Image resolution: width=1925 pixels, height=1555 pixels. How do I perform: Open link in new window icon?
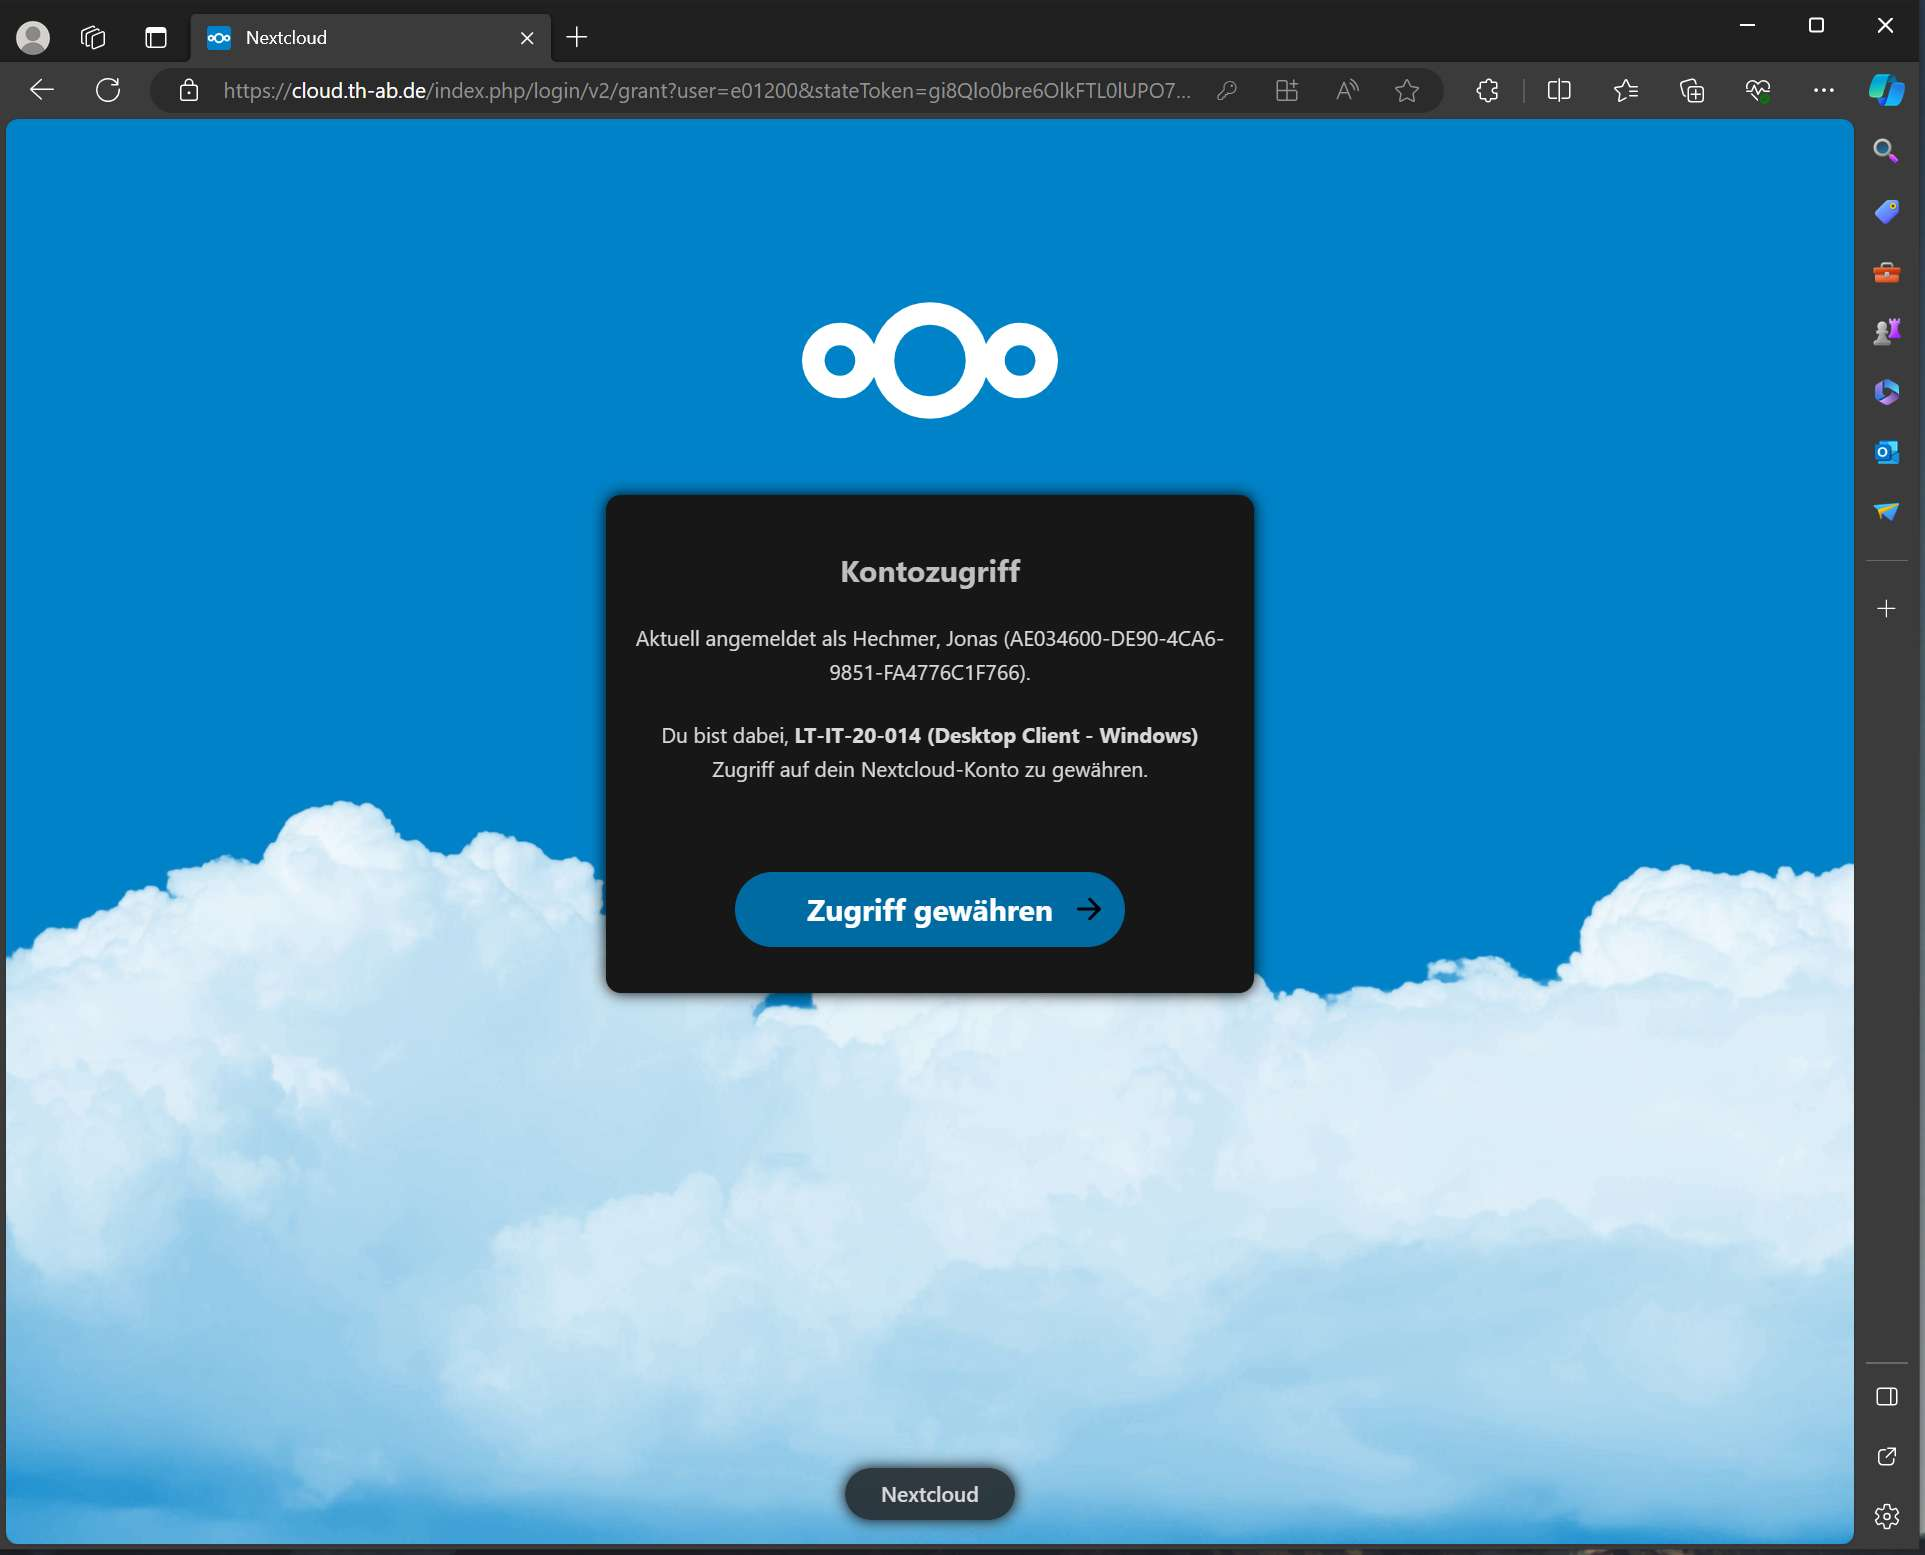click(1886, 1457)
